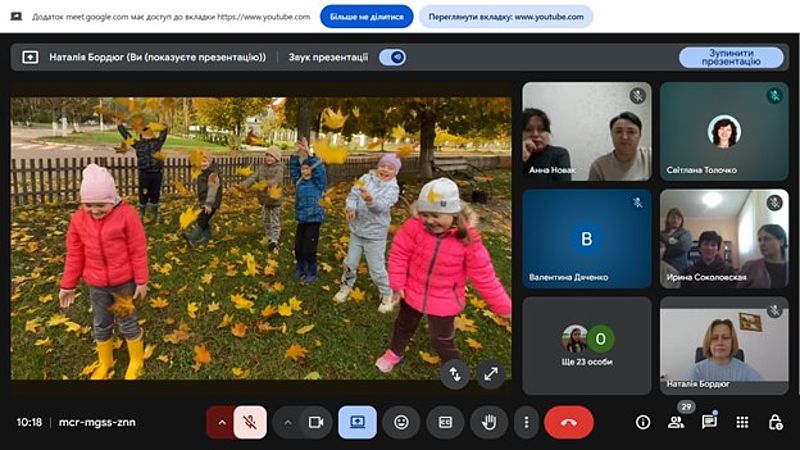800x450 pixels.
Task: Turn on closed captions
Action: 445,422
